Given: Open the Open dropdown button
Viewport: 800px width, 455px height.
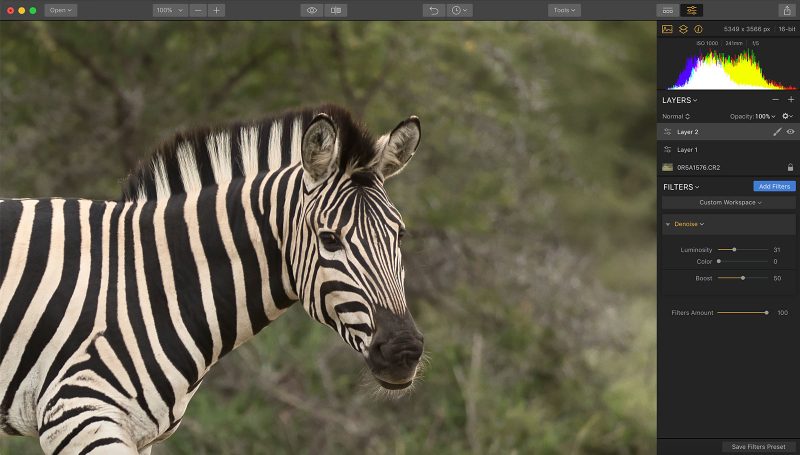Looking at the screenshot, I should point(61,10).
